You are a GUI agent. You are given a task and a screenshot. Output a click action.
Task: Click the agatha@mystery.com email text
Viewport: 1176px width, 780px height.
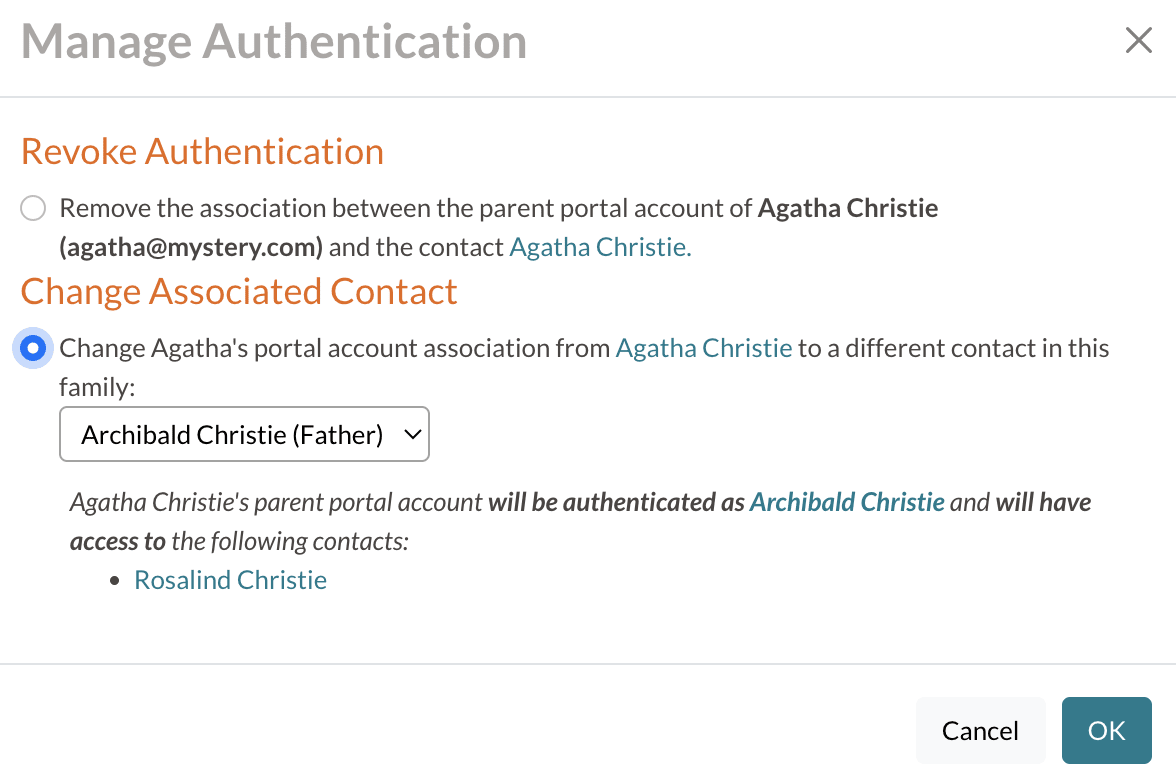pyautogui.click(x=191, y=247)
